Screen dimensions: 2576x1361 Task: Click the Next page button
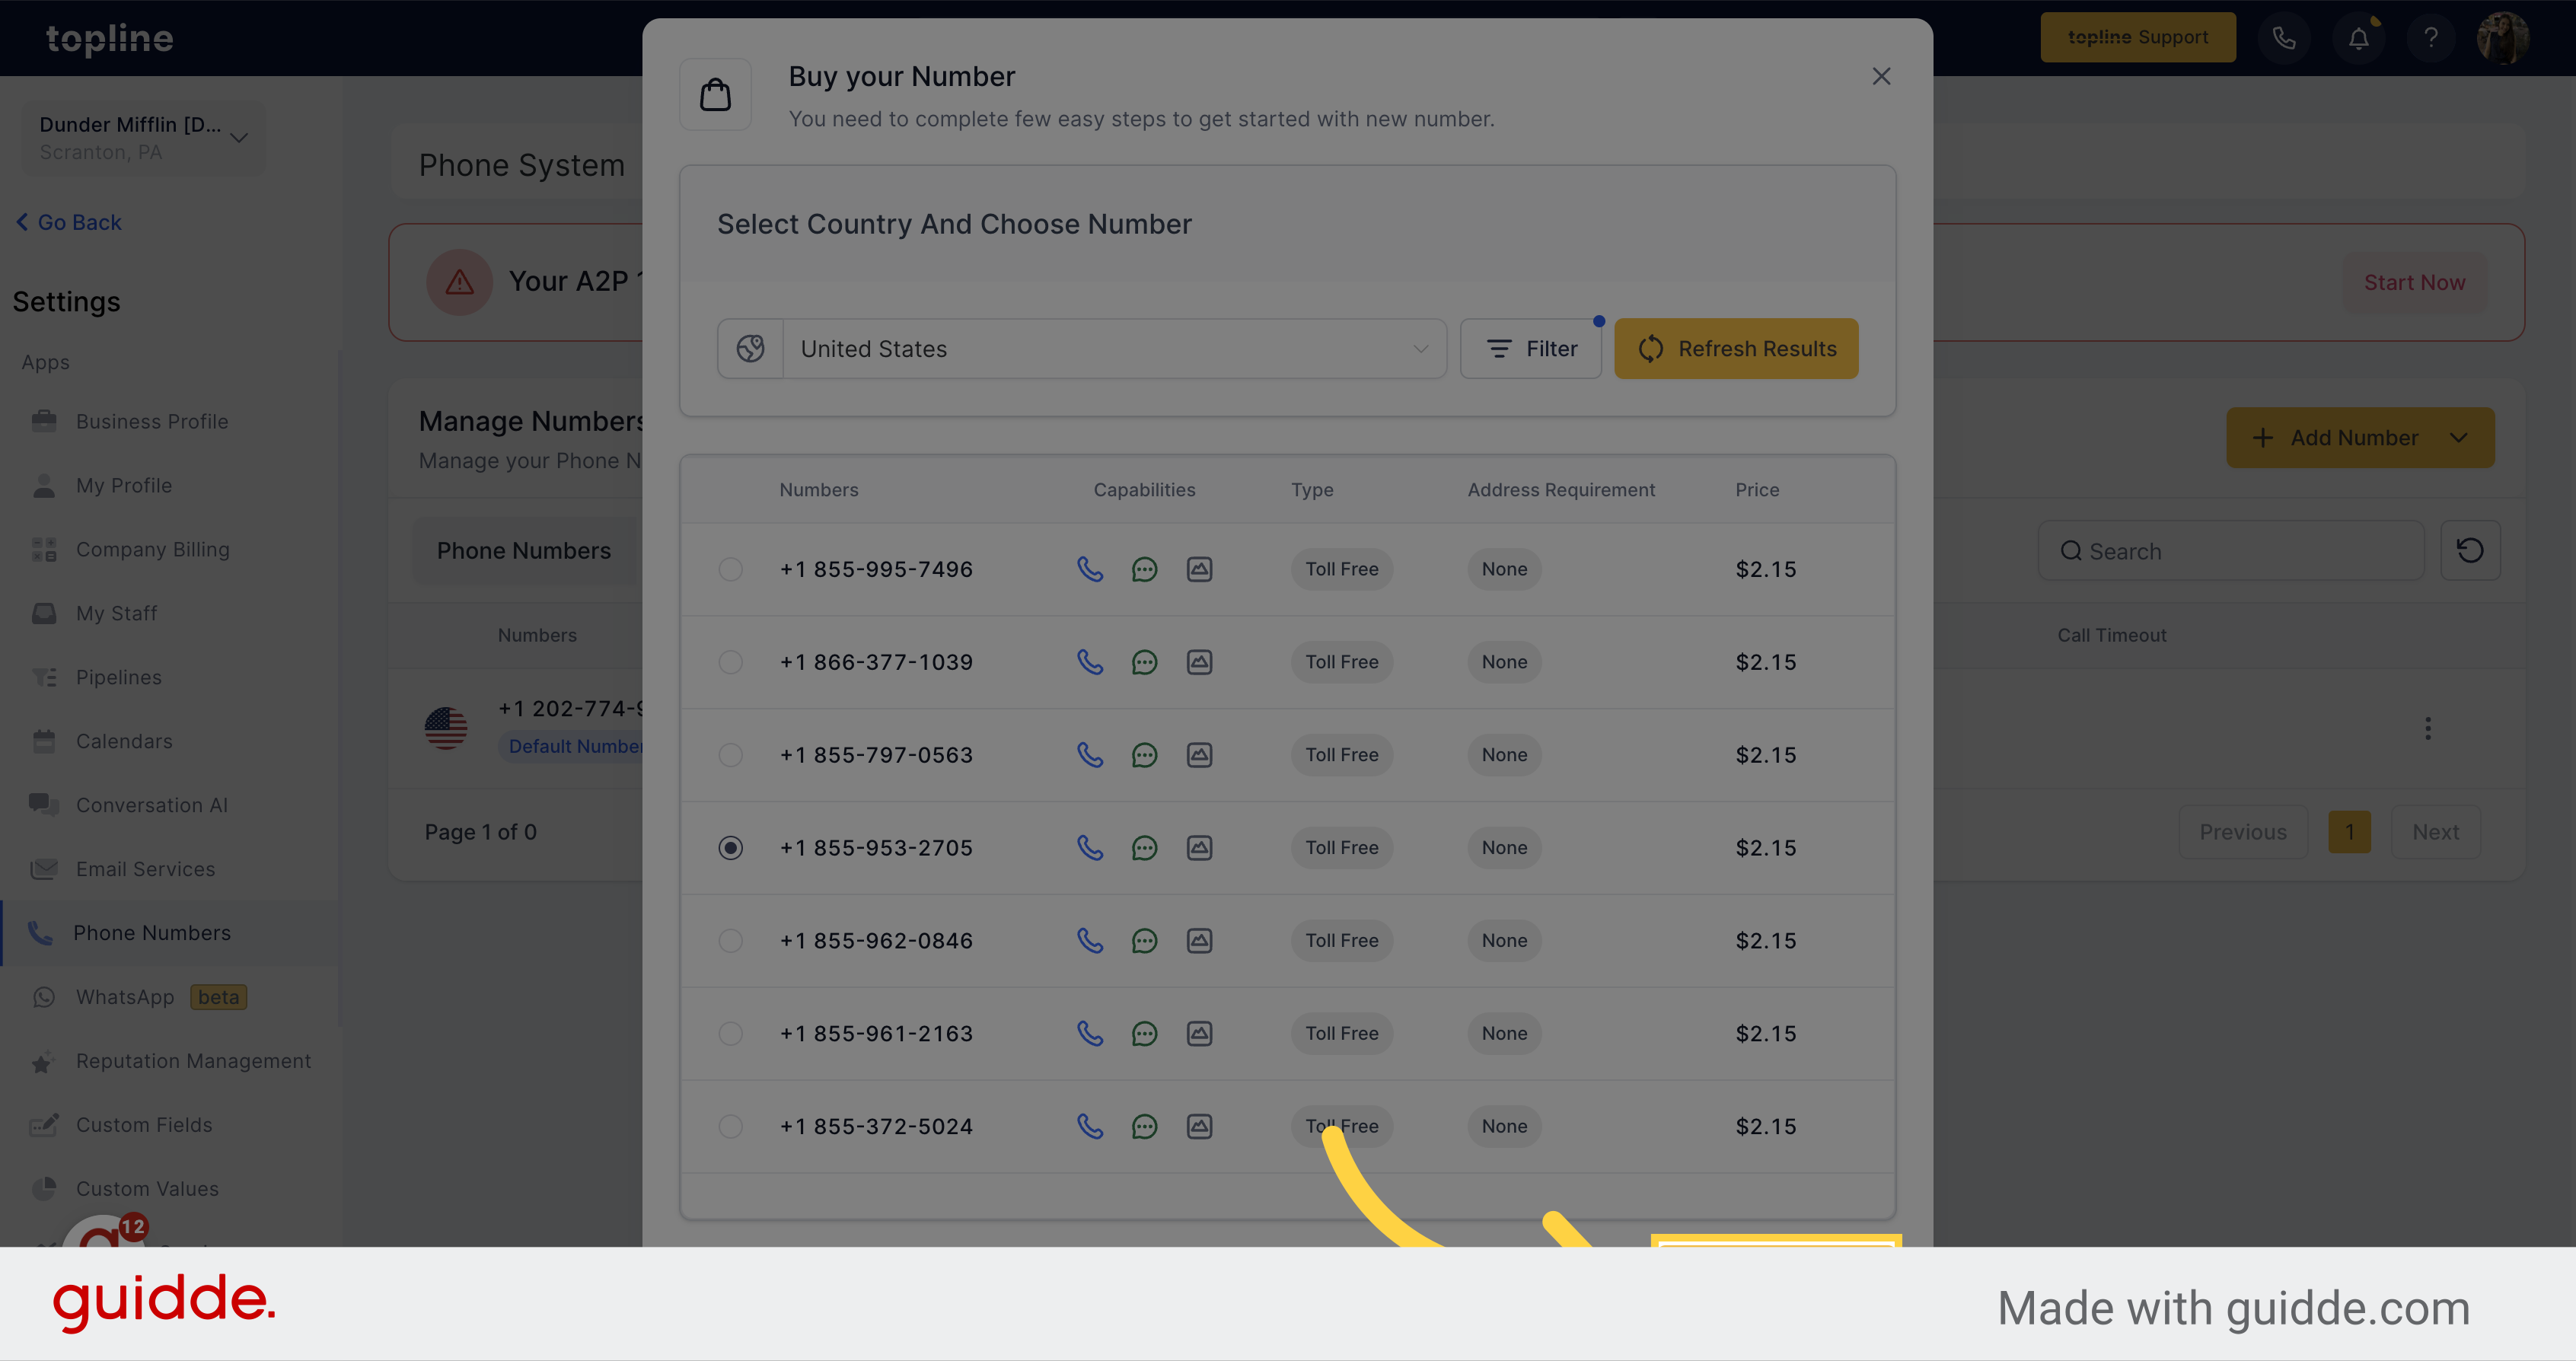pos(2435,832)
